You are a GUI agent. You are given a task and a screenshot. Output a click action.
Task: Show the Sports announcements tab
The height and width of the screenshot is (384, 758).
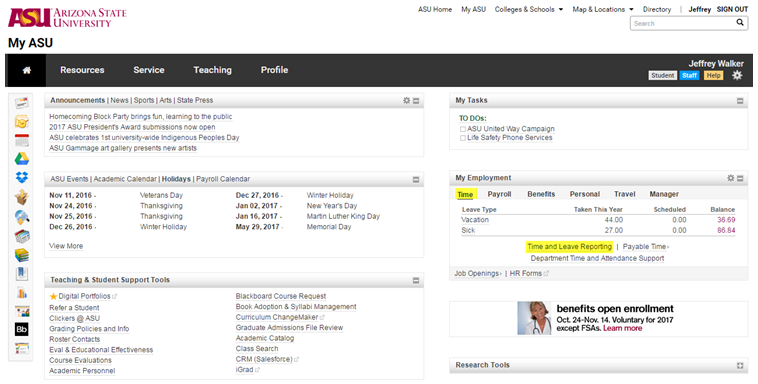[x=144, y=100]
